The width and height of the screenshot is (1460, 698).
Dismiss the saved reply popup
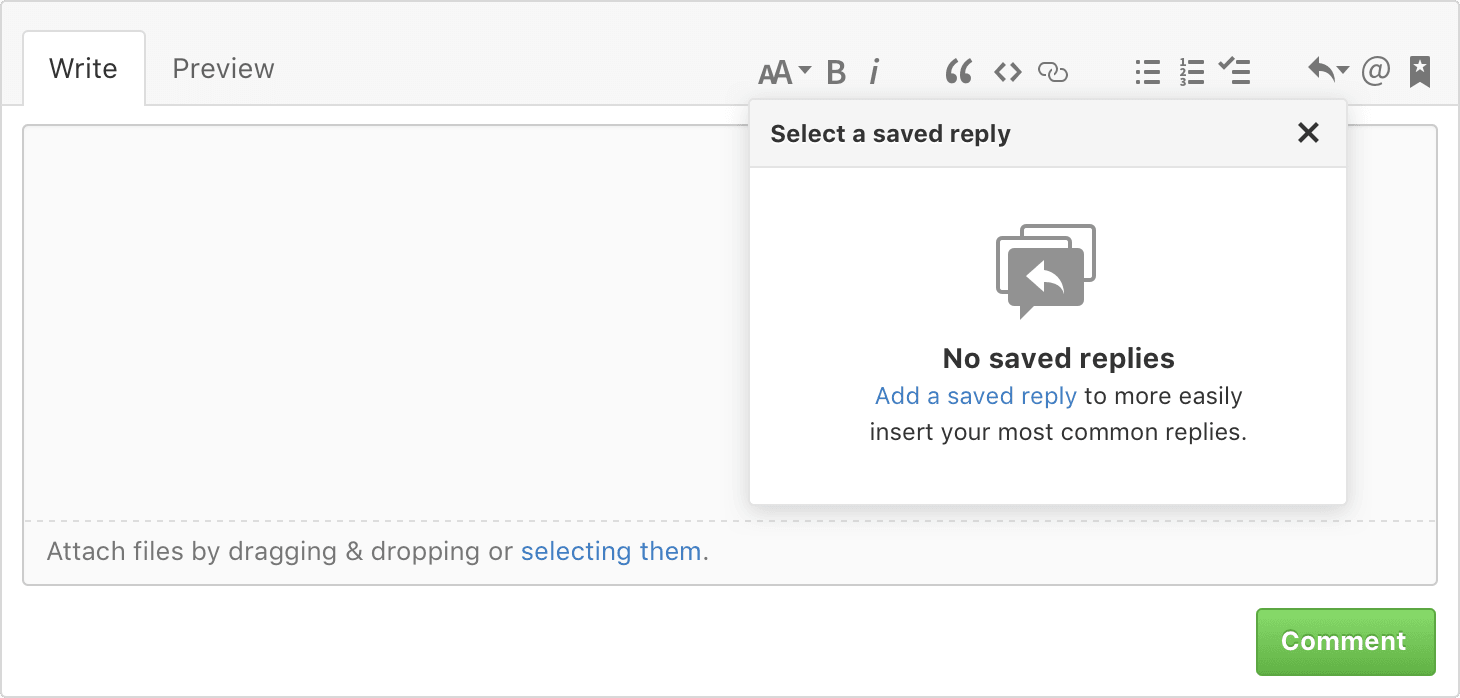click(1308, 133)
